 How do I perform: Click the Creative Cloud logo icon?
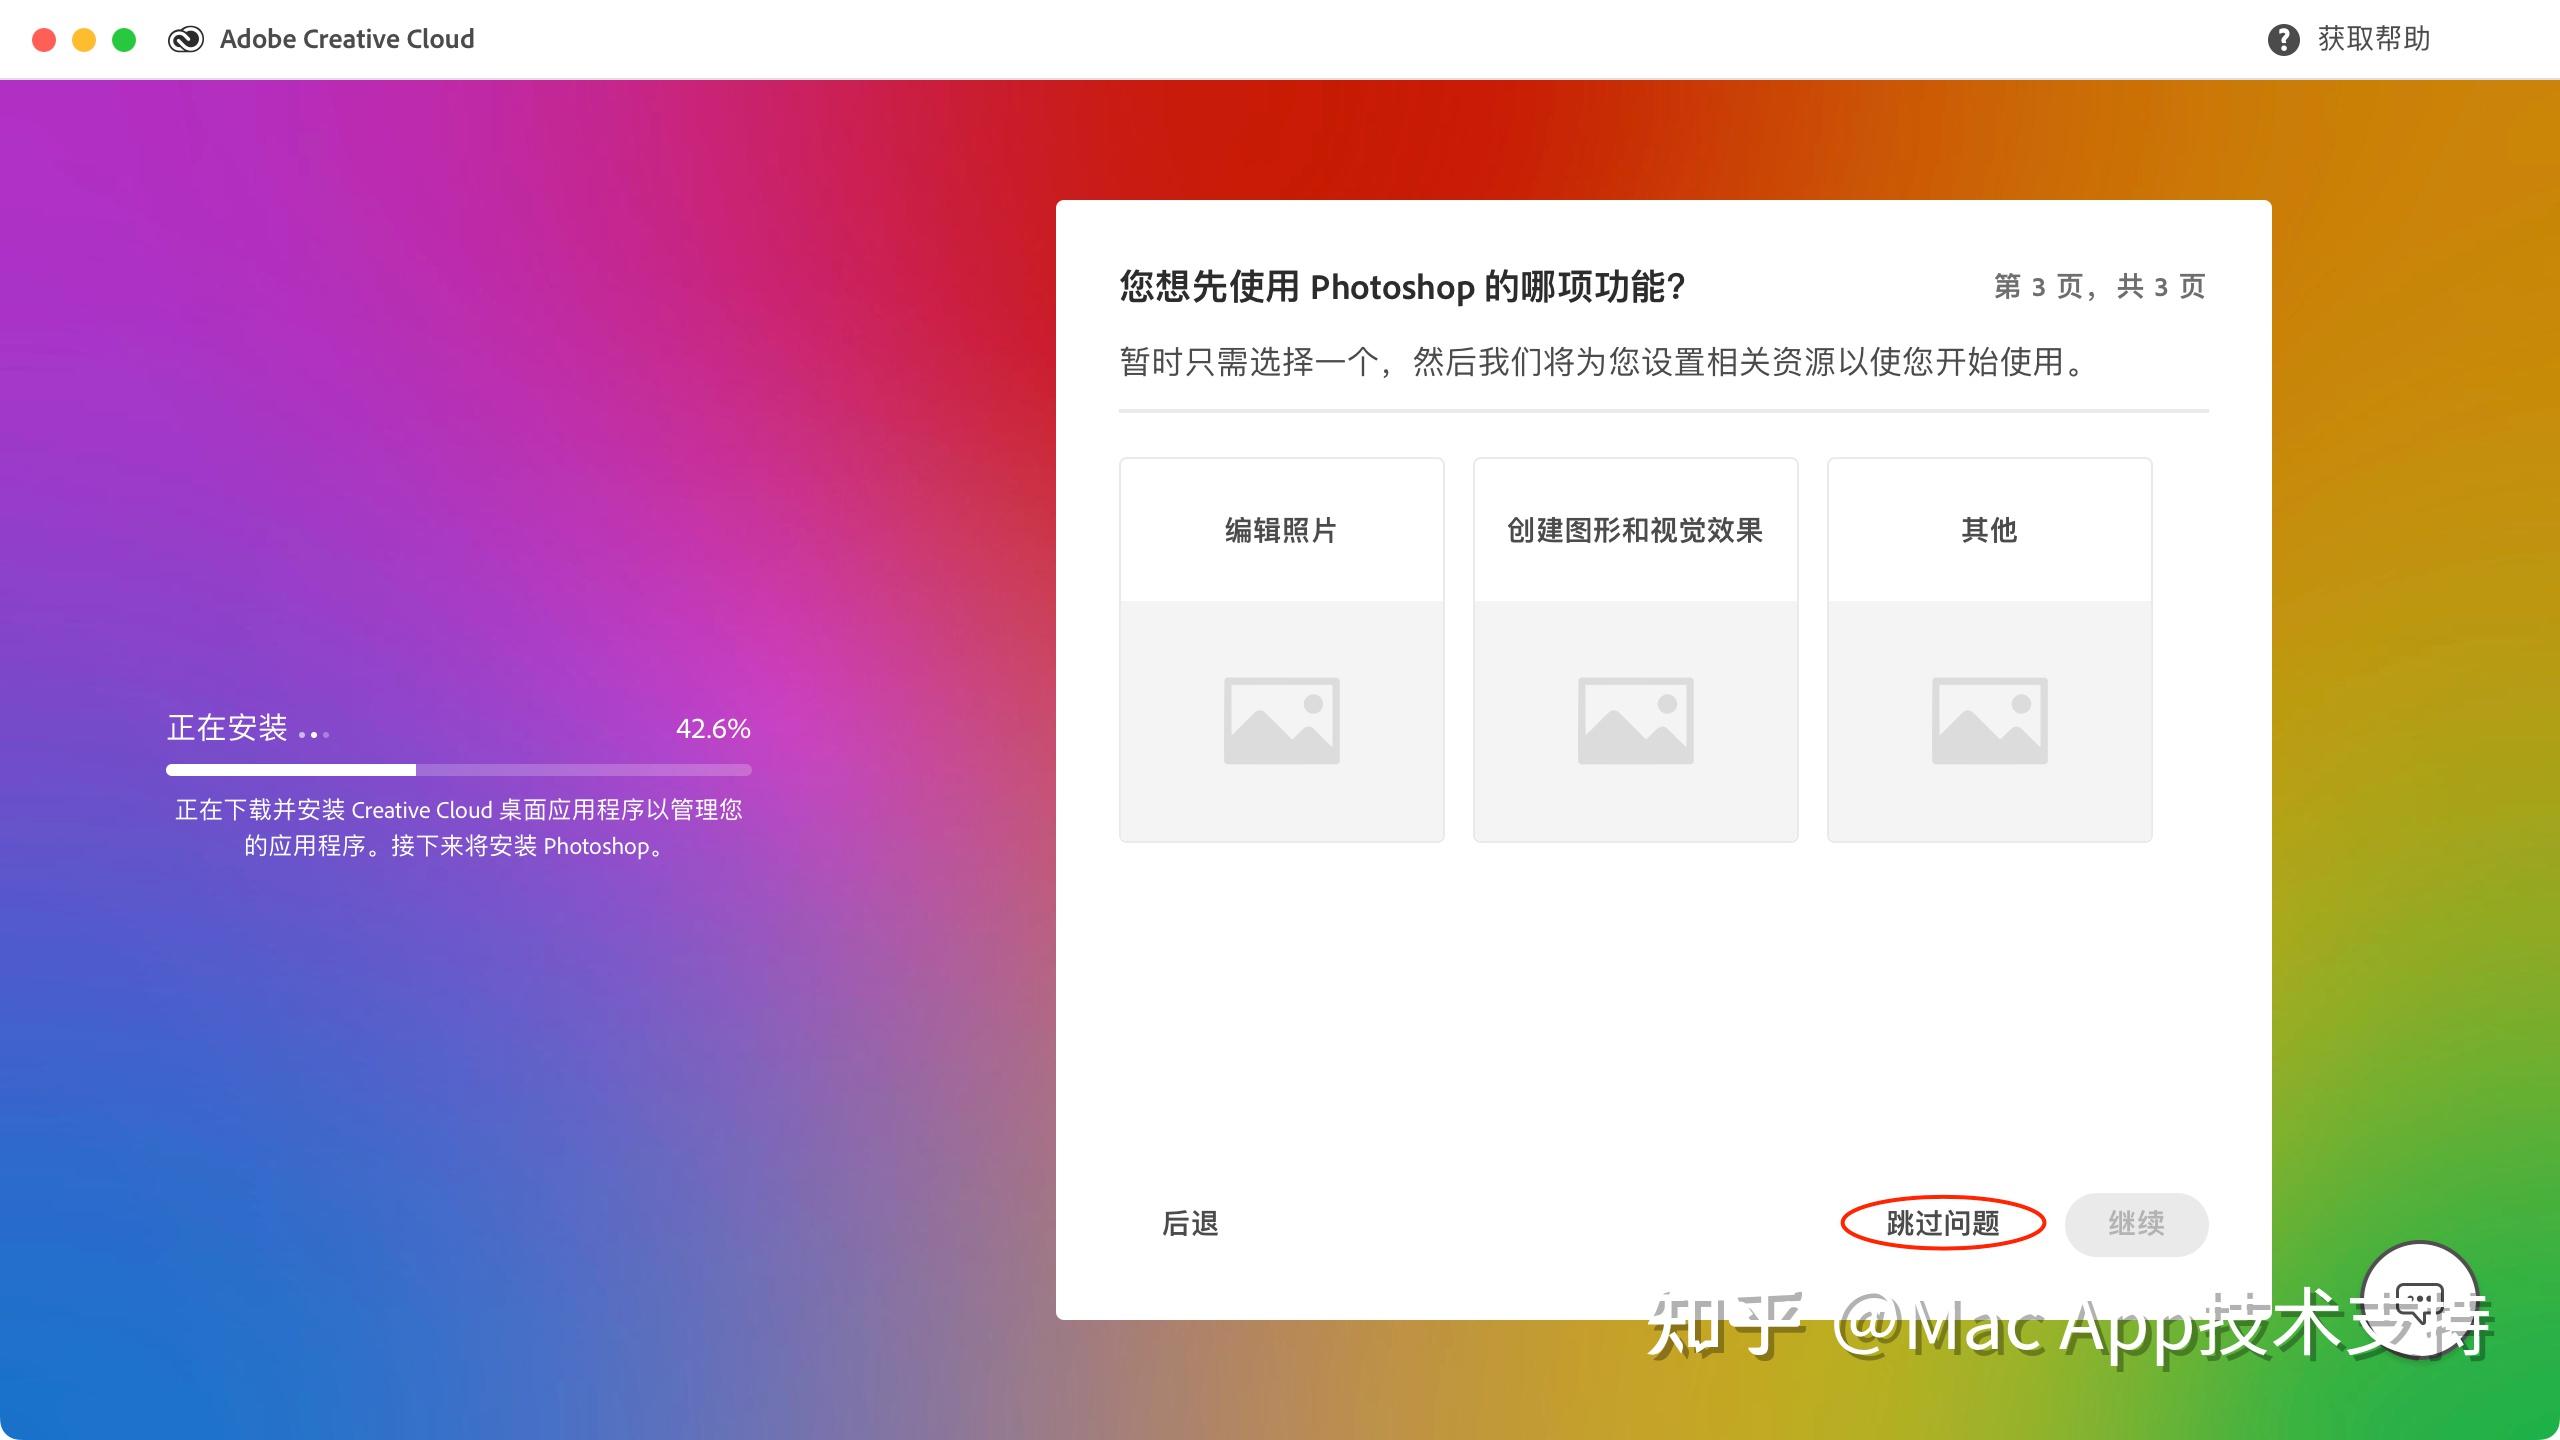[x=186, y=39]
